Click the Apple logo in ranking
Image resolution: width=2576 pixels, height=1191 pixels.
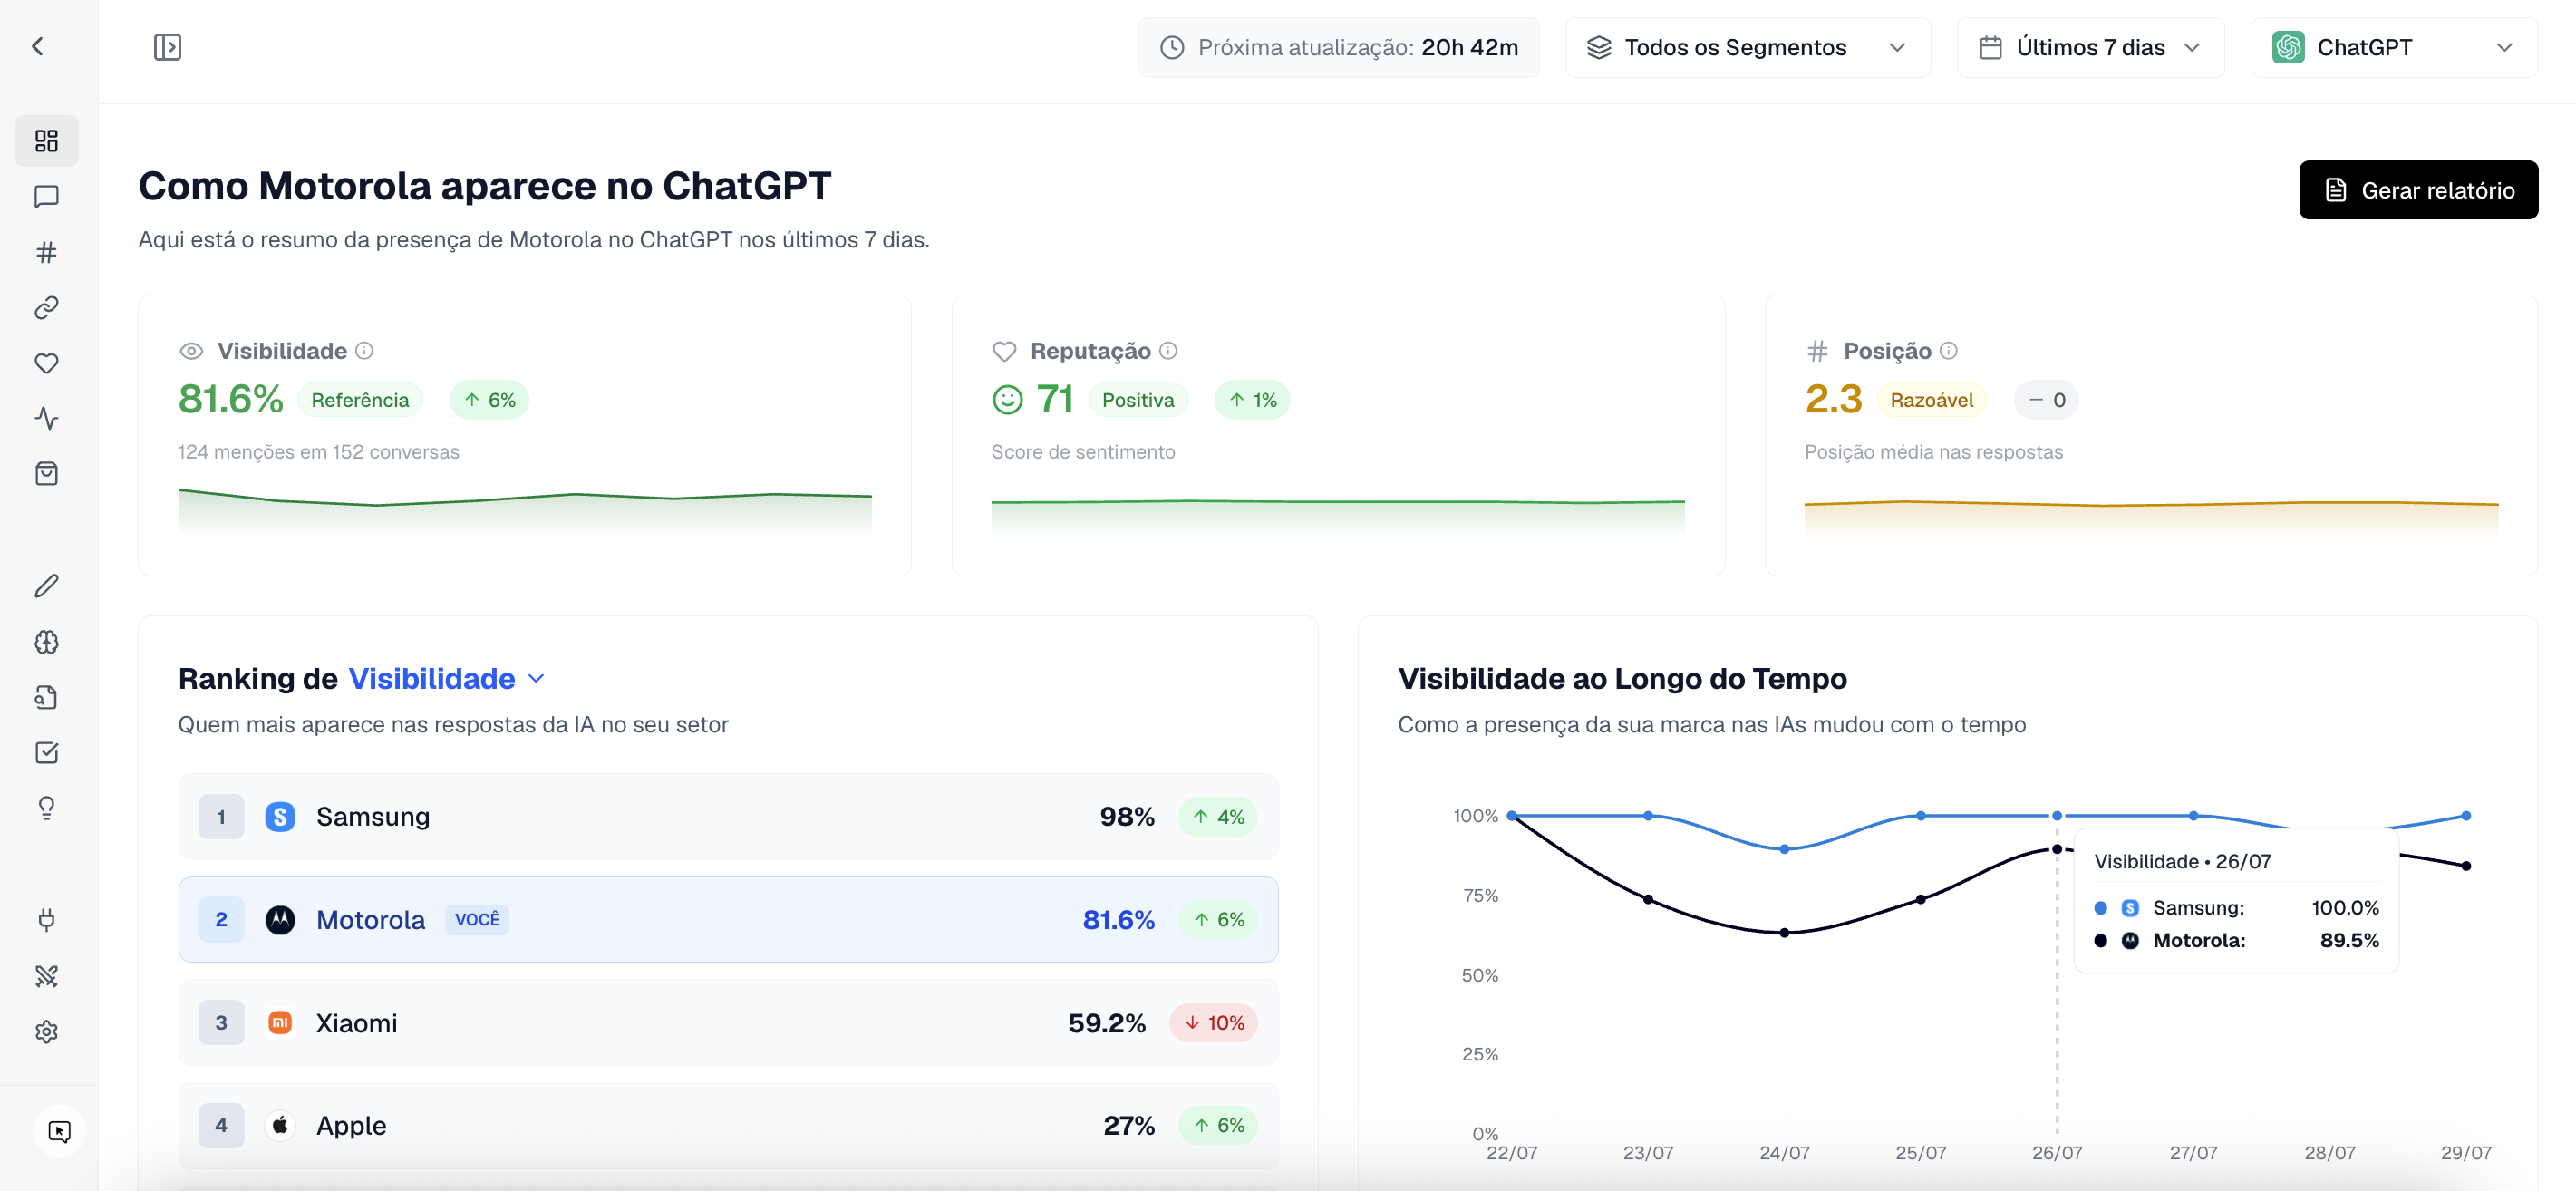(280, 1126)
